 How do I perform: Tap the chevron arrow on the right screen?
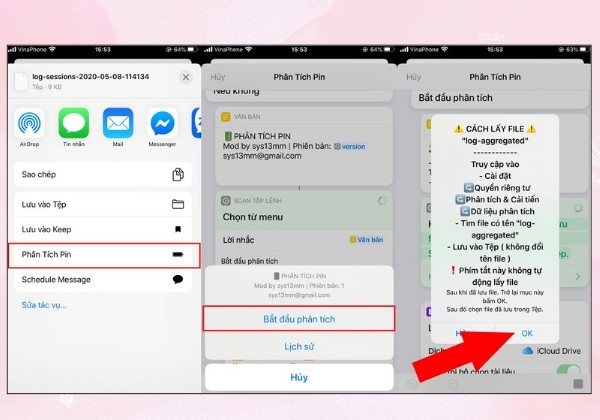coord(578,276)
